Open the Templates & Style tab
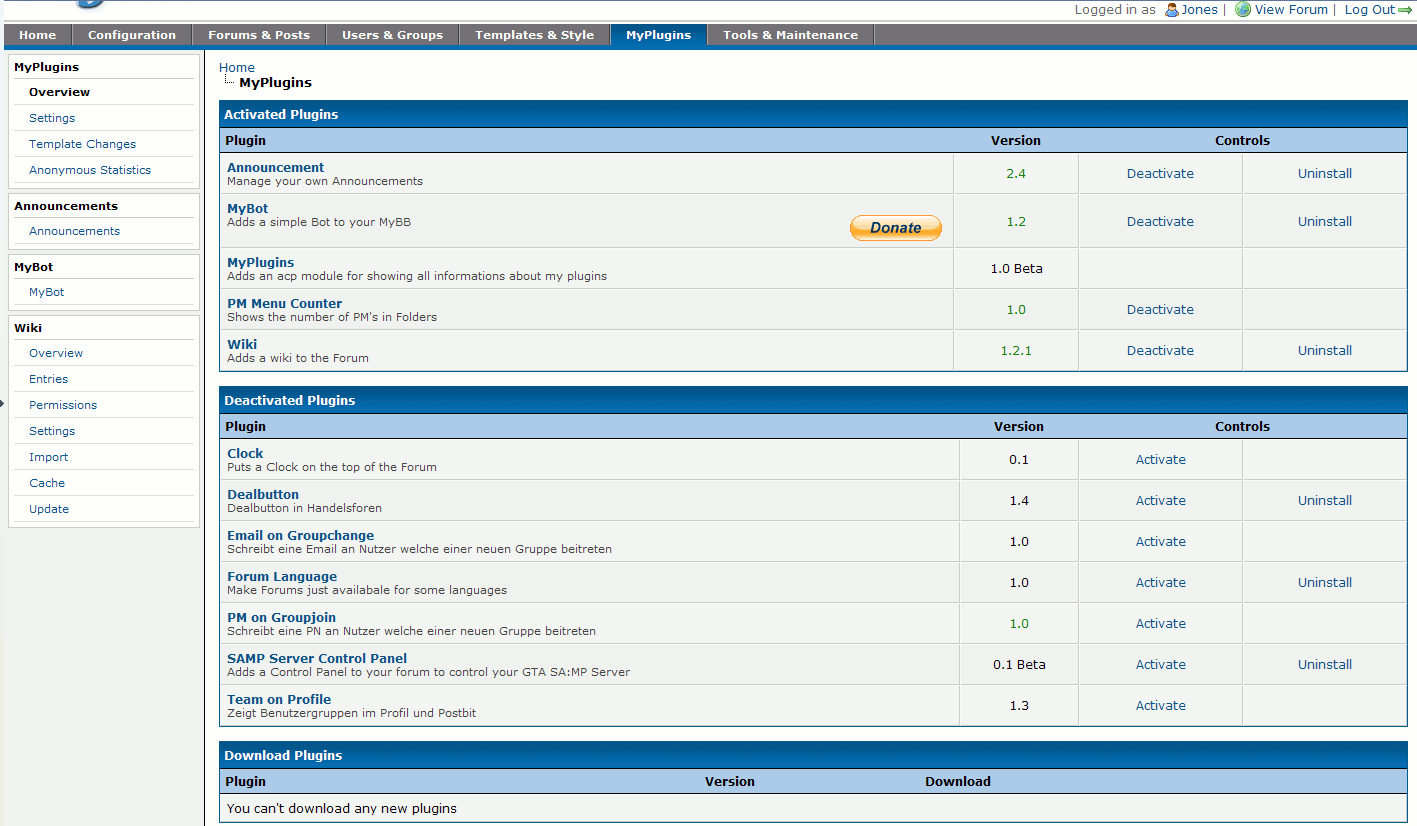The height and width of the screenshot is (826, 1417). click(534, 35)
